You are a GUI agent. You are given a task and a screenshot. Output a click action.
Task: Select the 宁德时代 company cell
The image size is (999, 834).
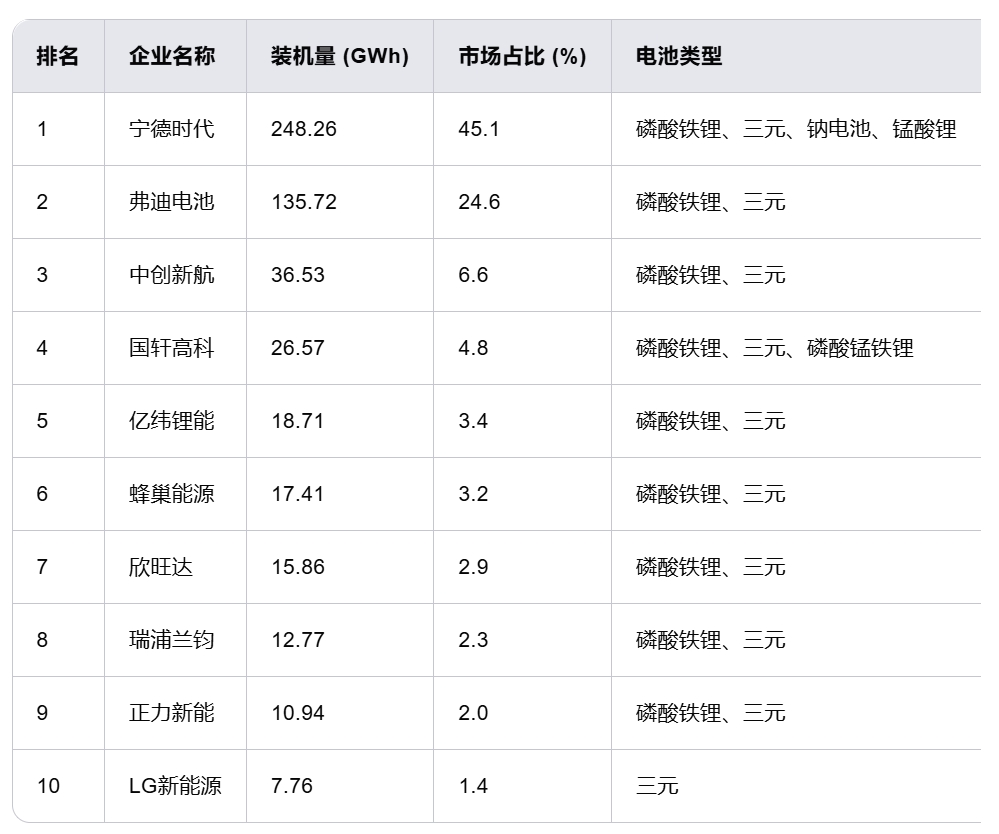(x=171, y=129)
